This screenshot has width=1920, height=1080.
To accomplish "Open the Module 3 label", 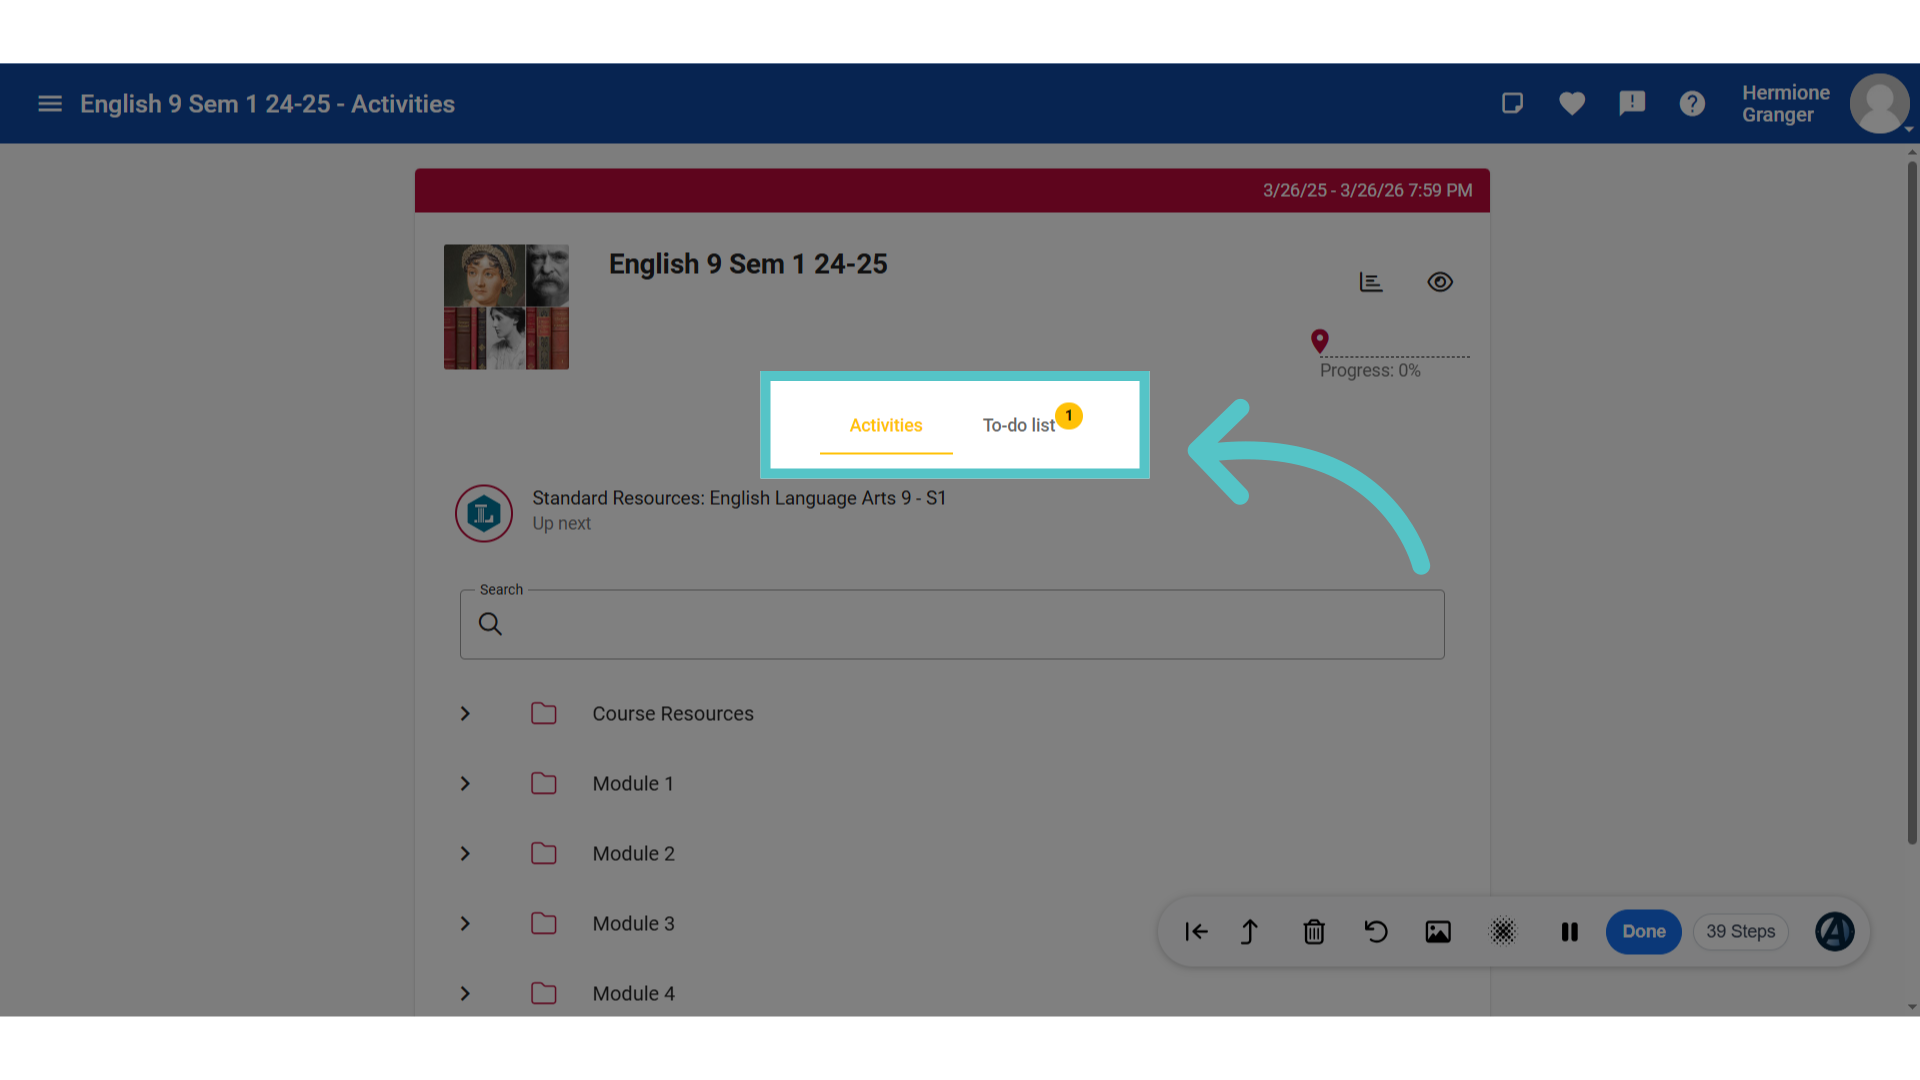I will 634,924.
